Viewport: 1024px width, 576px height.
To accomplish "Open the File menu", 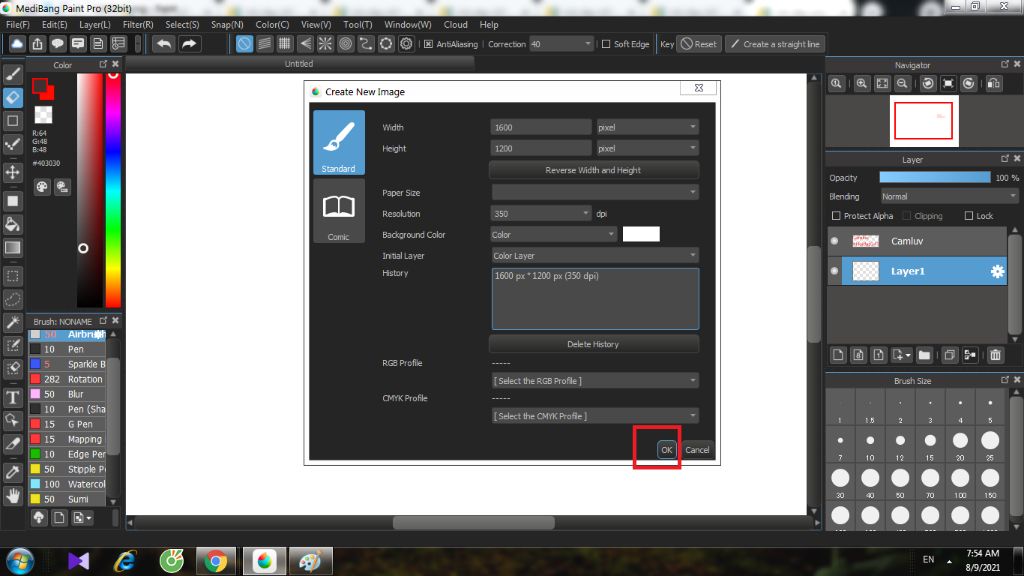I will tap(18, 24).
